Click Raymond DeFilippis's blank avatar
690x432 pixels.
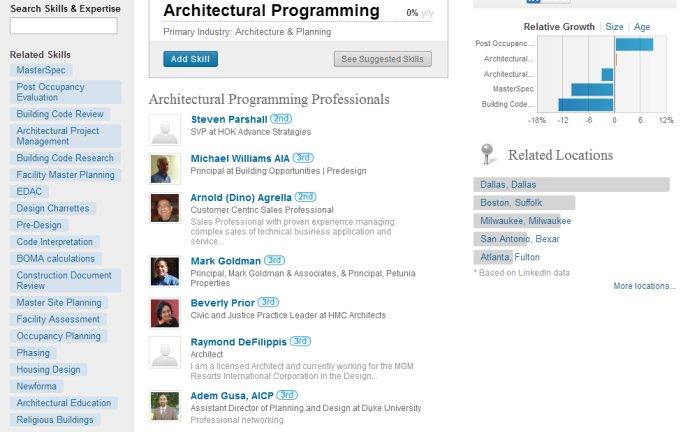click(x=164, y=351)
